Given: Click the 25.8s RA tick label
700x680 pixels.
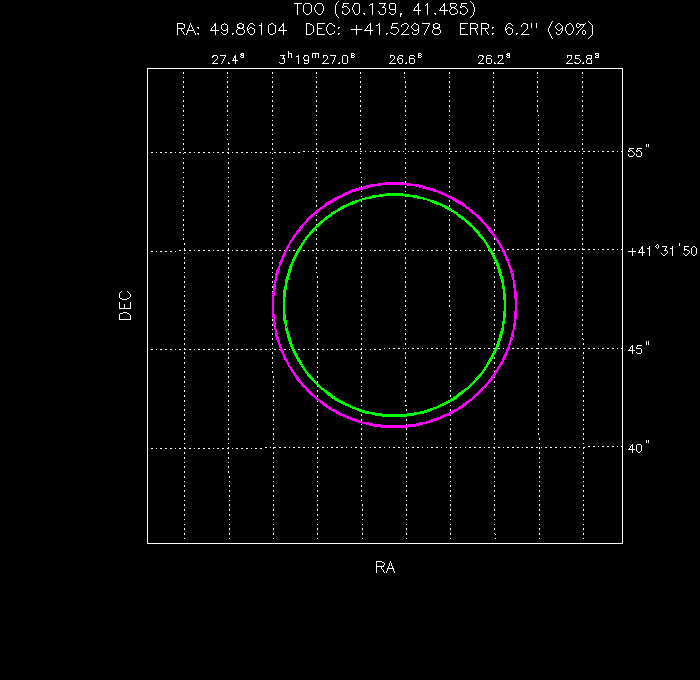Looking at the screenshot, I should coord(583,59).
